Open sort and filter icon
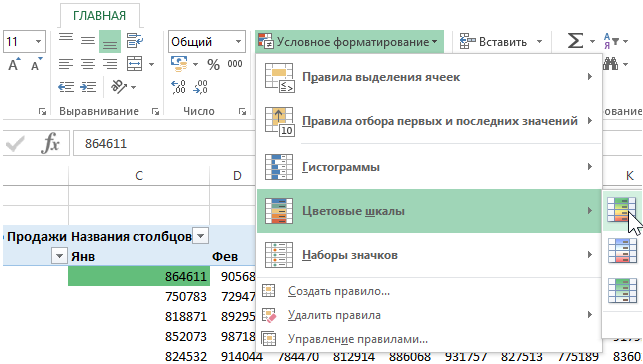The image size is (643, 364). click(611, 41)
